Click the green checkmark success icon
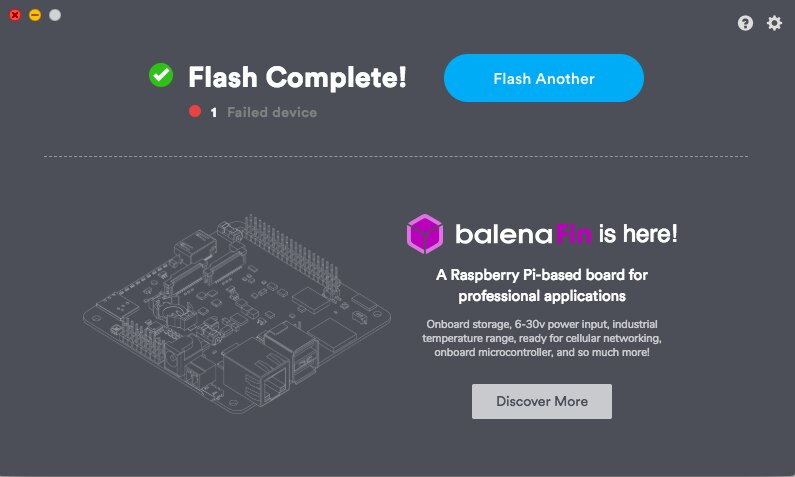The width and height of the screenshot is (795, 477). [x=161, y=75]
